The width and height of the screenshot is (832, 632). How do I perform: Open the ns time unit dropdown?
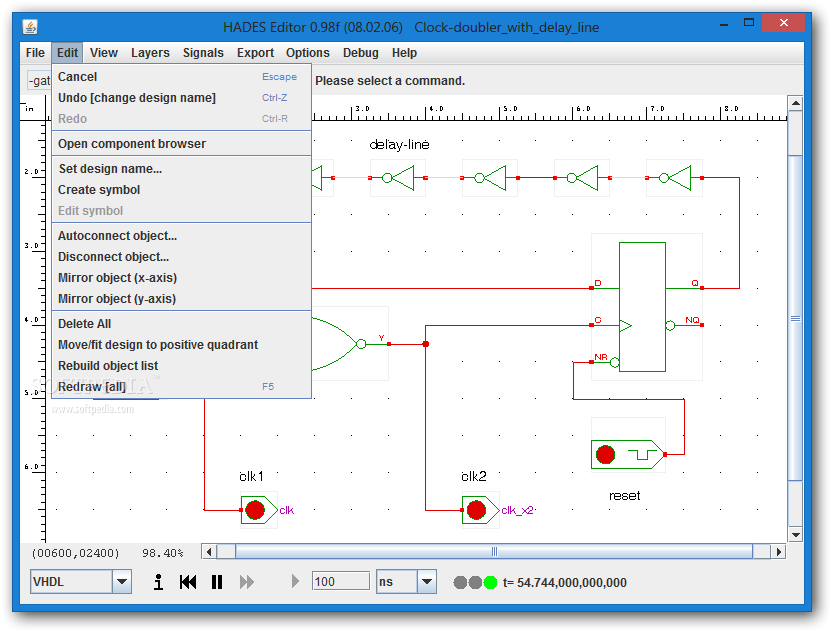tap(427, 582)
